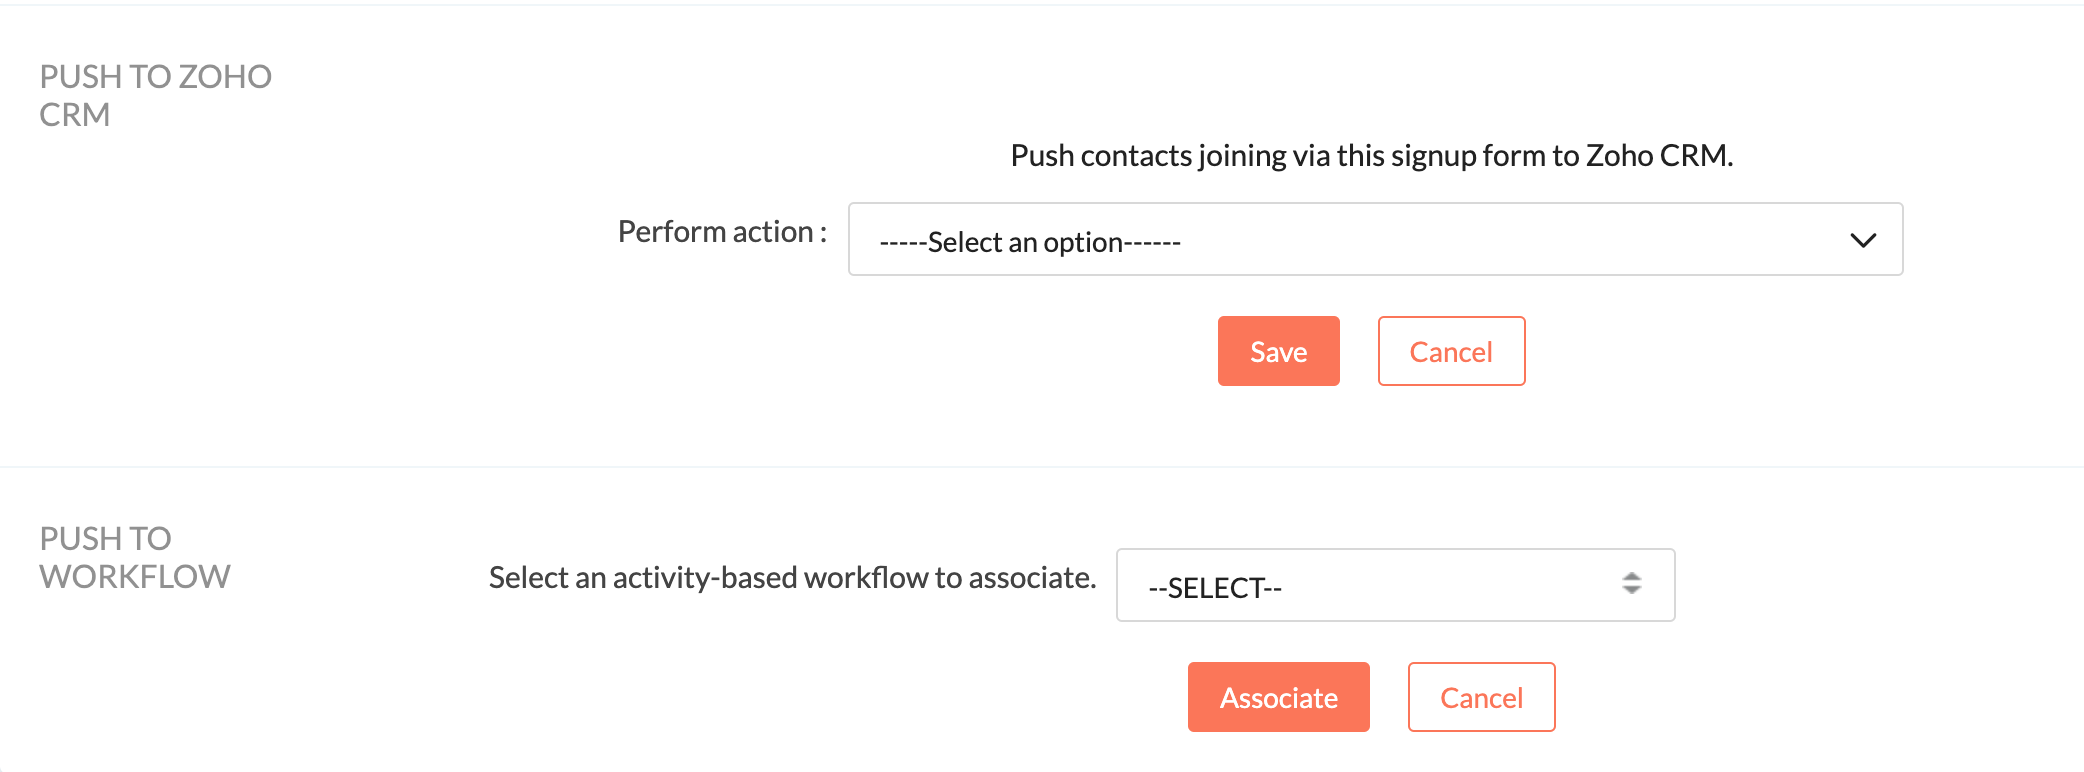The width and height of the screenshot is (2084, 772).
Task: Click the '-----Select an option------' placeholder text
Action: click(x=1030, y=242)
